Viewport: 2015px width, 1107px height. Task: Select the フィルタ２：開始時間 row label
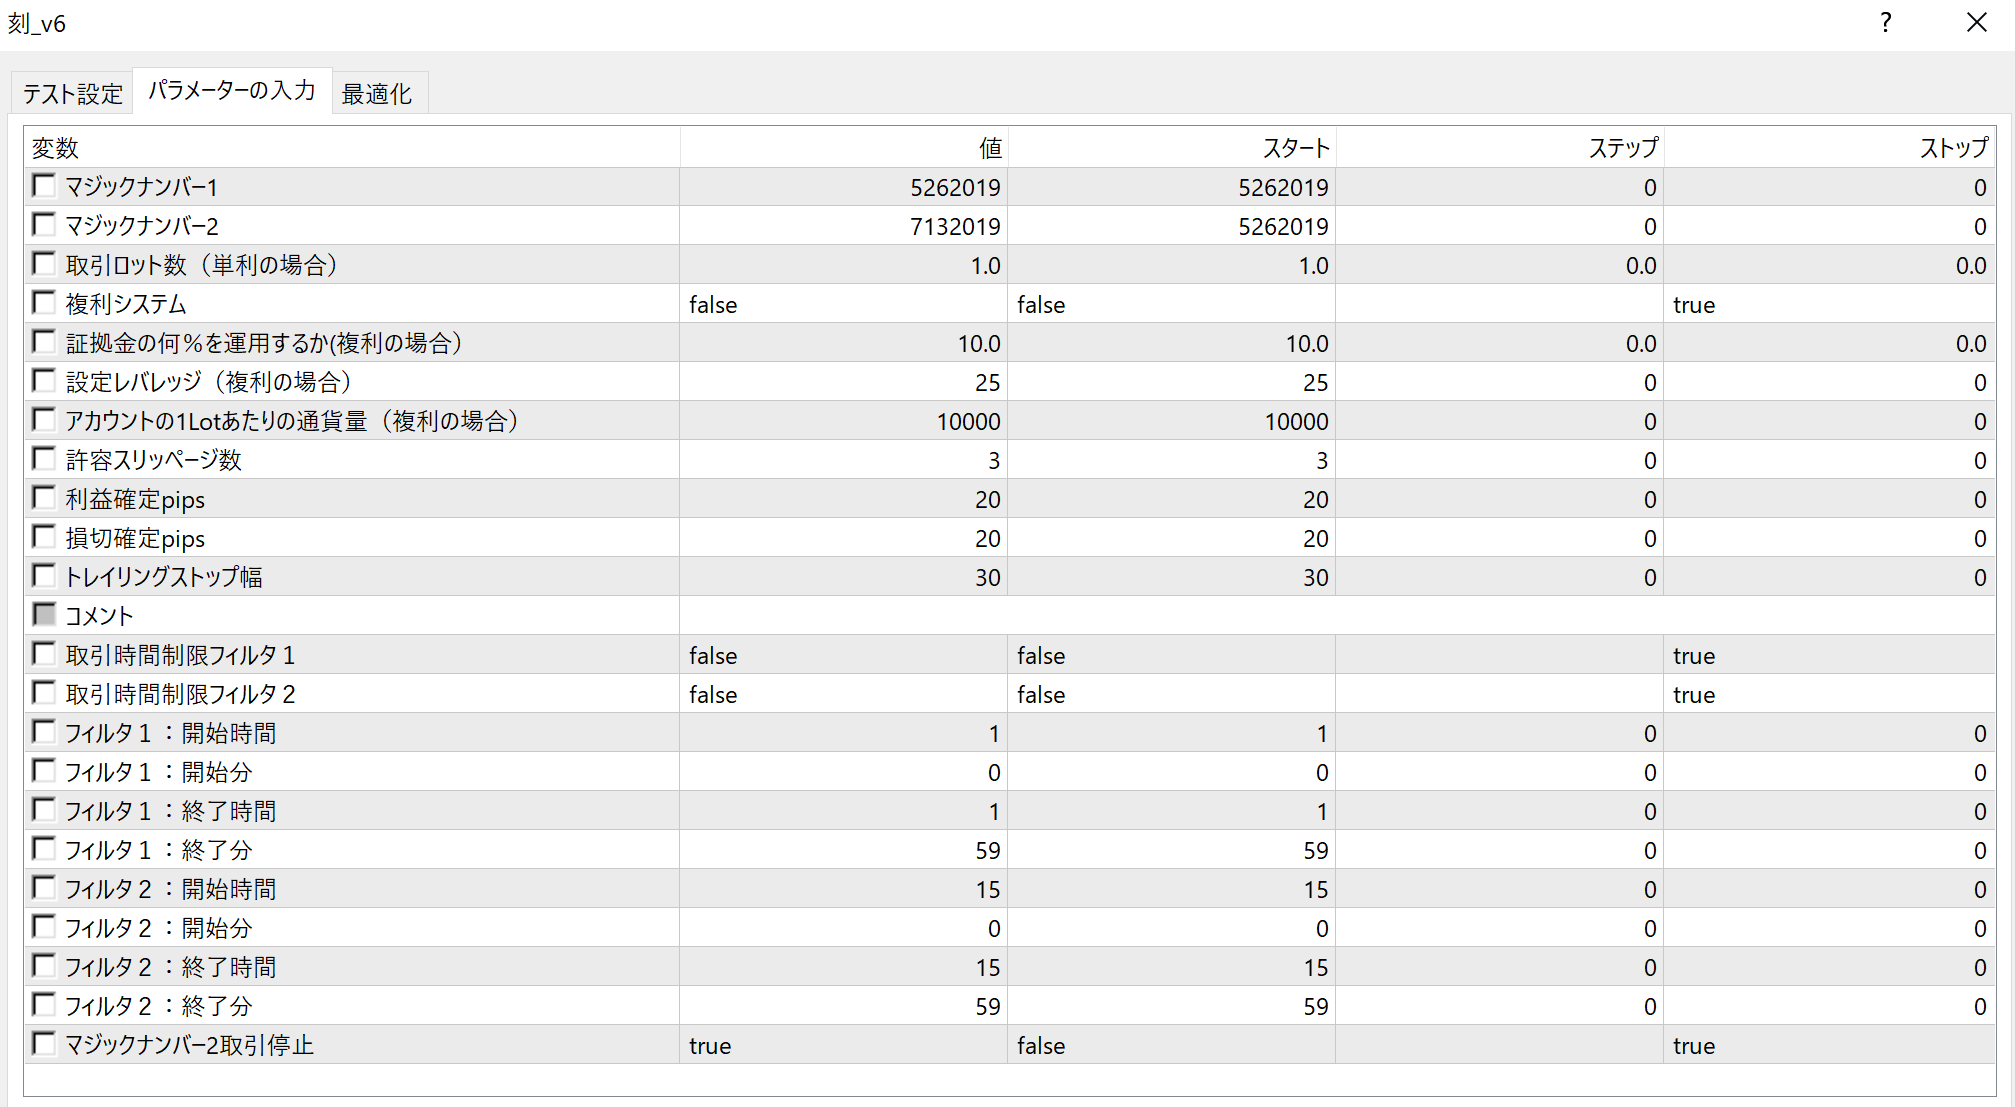tap(171, 889)
